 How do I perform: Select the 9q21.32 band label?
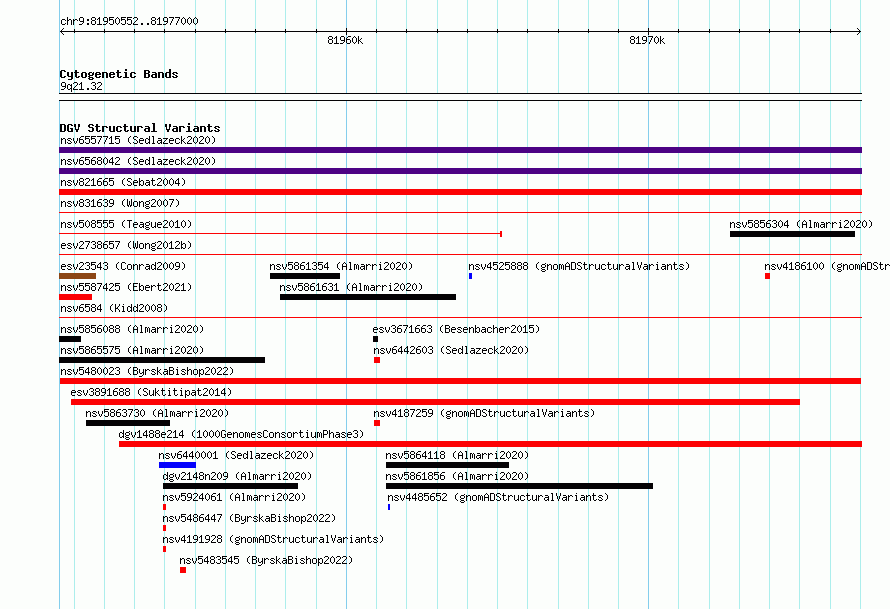pos(81,86)
